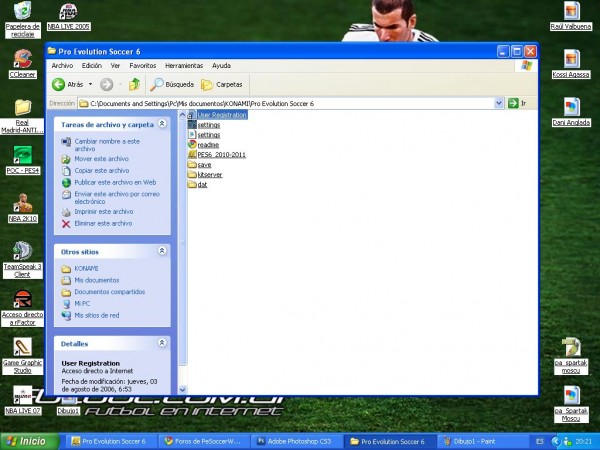Open Acceso directo a rFactor icon
The width and height of the screenshot is (600, 450).
23,308
